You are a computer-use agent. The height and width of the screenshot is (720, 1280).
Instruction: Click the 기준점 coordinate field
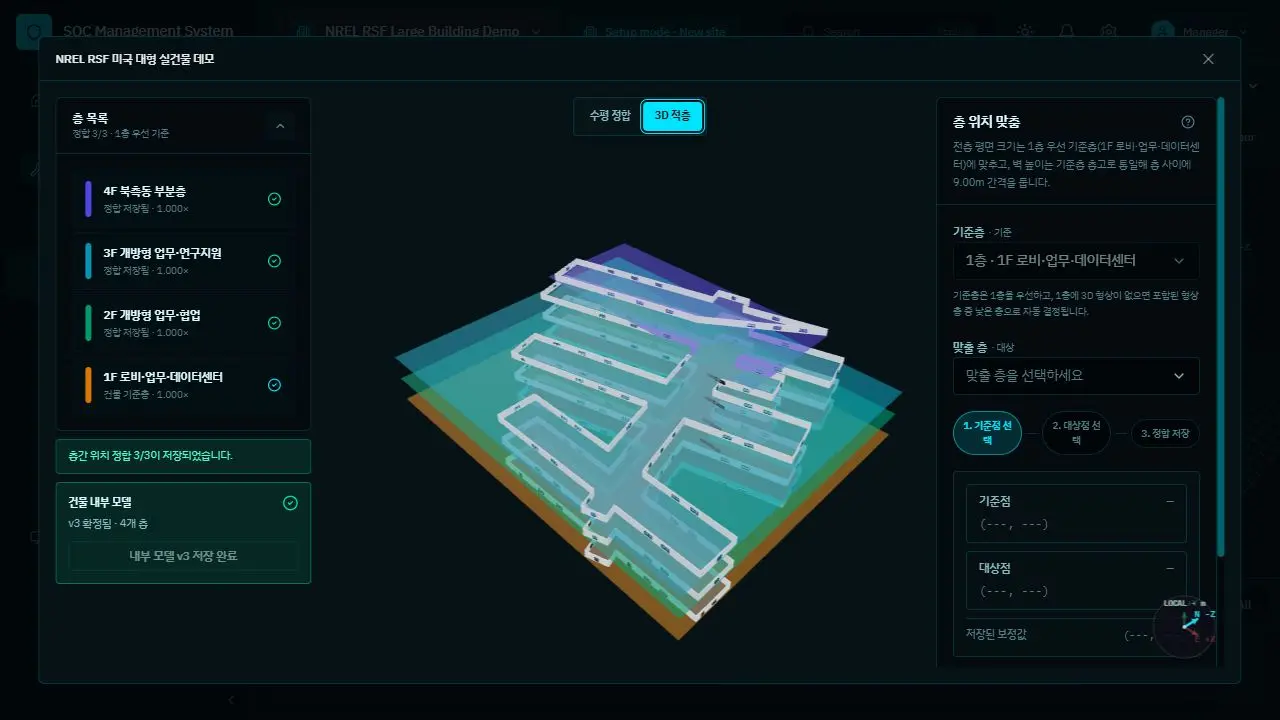tap(1076, 513)
